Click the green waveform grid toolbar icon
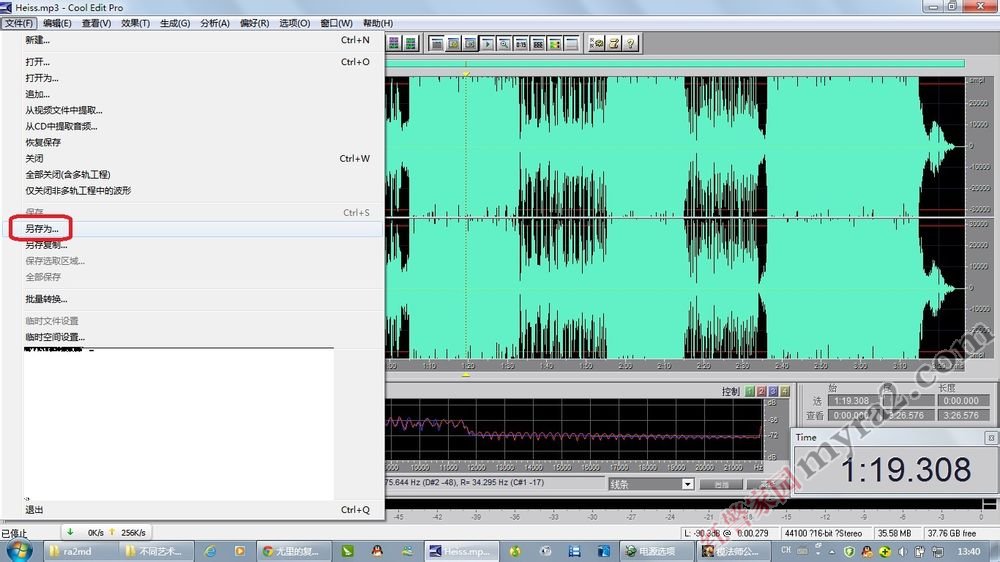The image size is (1000, 562). (x=410, y=43)
